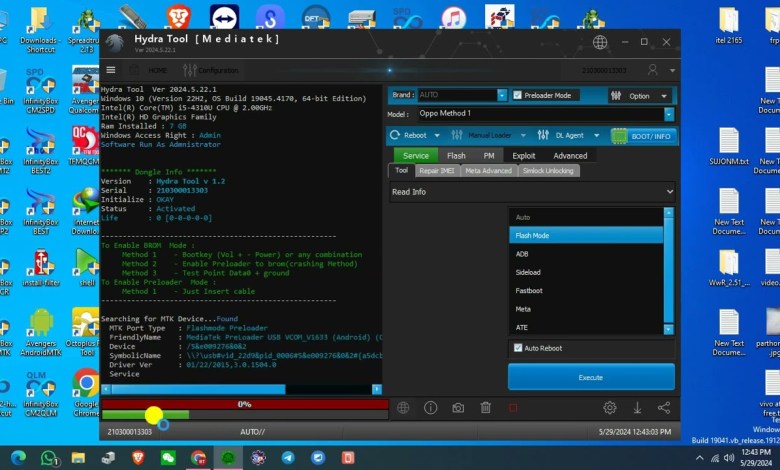Viewport: 780px width, 470px height.
Task: Open the Repair IMEI sub-tab
Action: point(437,171)
